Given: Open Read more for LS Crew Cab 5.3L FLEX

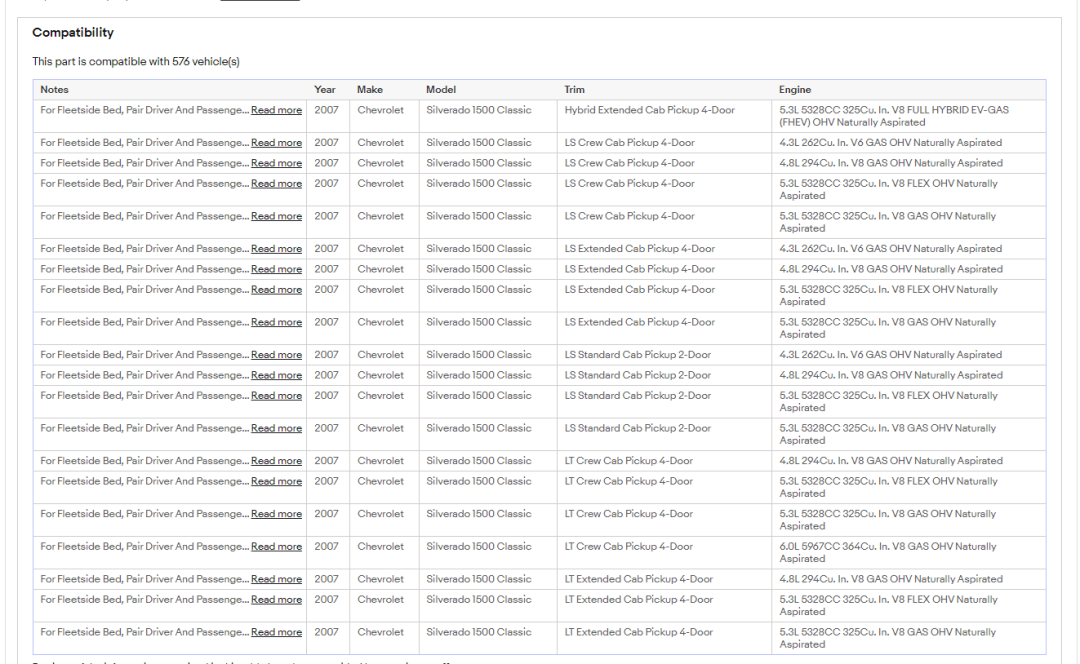Looking at the screenshot, I should (276, 184).
